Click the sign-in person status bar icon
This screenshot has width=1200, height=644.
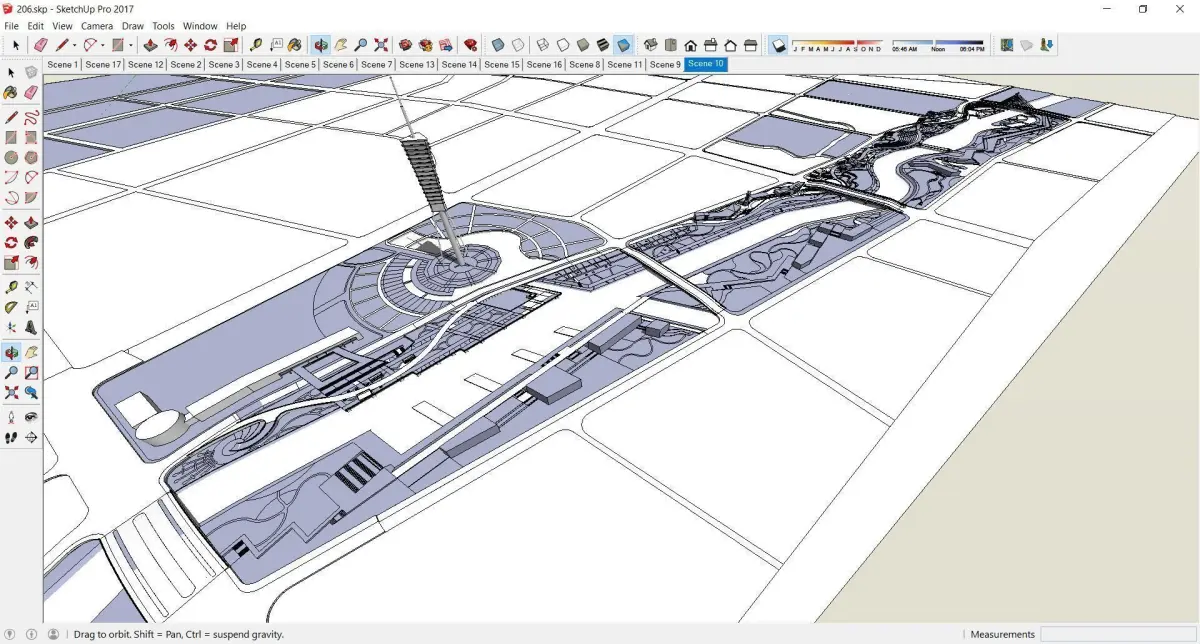53,634
